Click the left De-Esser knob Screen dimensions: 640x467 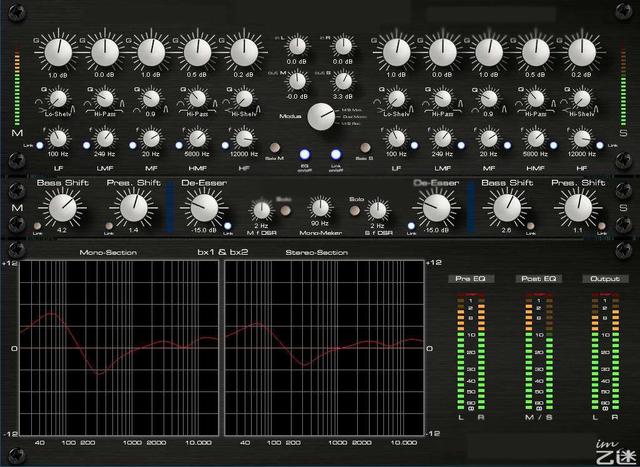pos(203,207)
